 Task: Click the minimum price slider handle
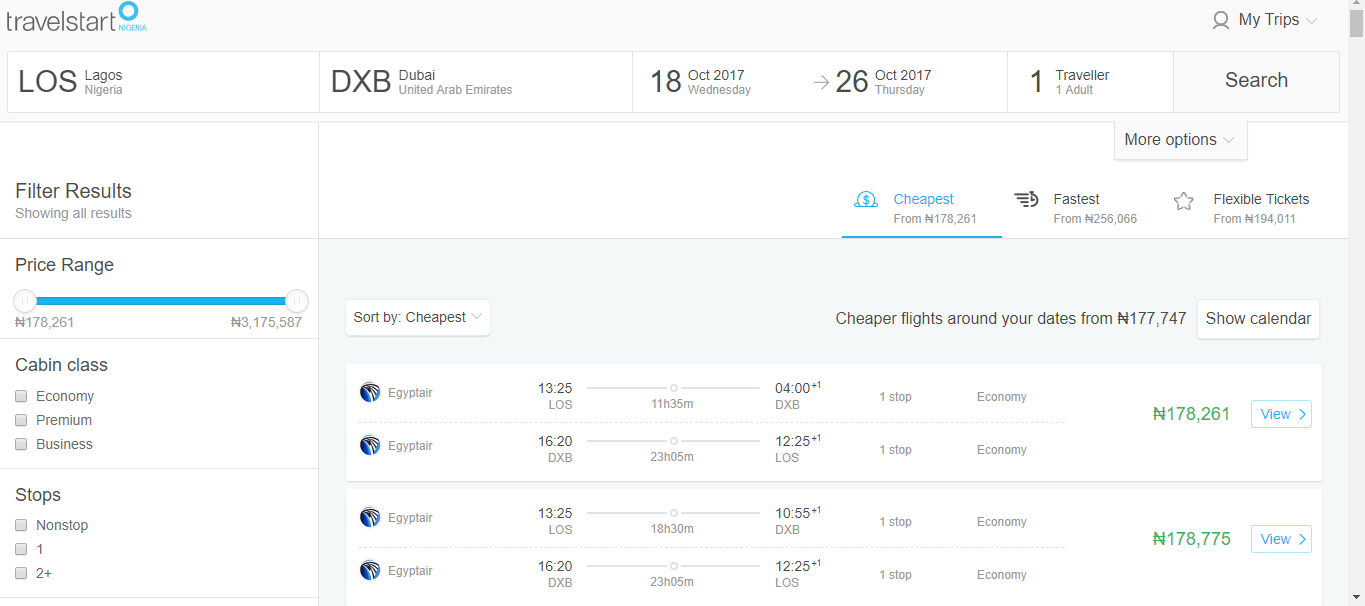coord(25,300)
